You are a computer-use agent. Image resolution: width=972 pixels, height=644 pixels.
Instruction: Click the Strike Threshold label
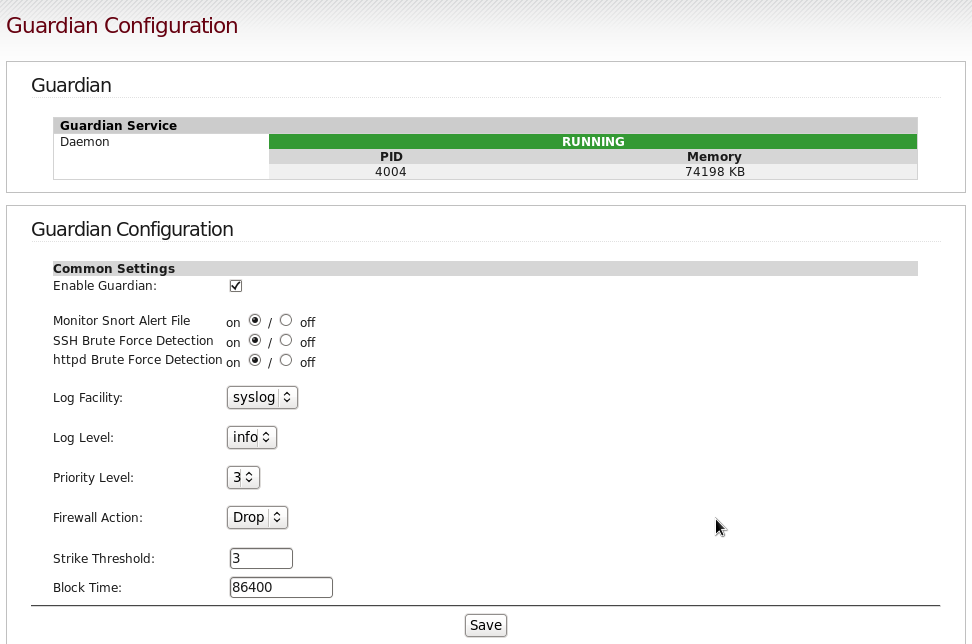(x=104, y=558)
